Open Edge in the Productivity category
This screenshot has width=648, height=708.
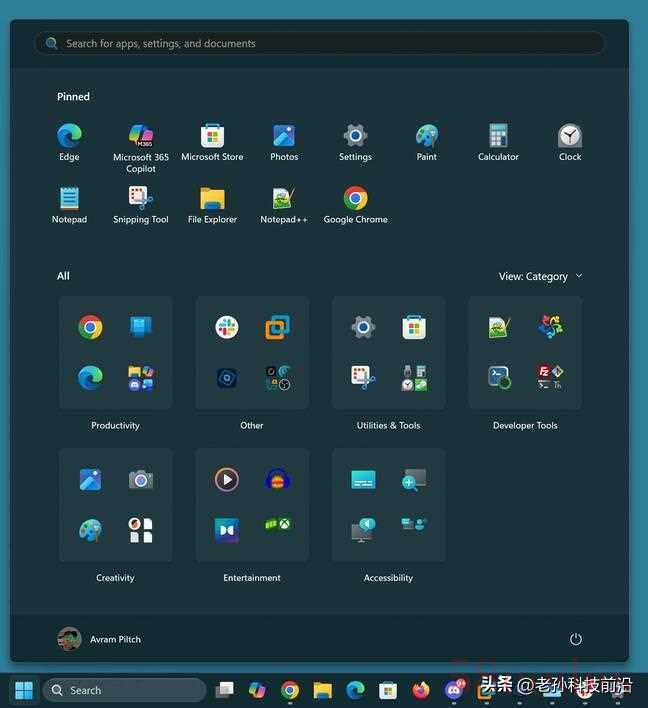click(x=90, y=377)
